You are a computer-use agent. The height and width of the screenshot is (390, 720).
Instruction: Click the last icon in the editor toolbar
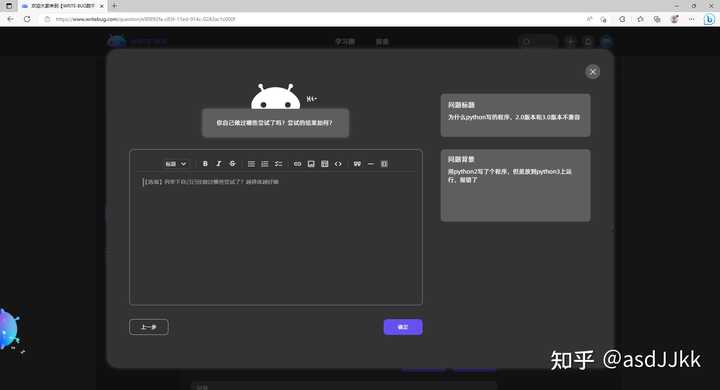(x=384, y=164)
